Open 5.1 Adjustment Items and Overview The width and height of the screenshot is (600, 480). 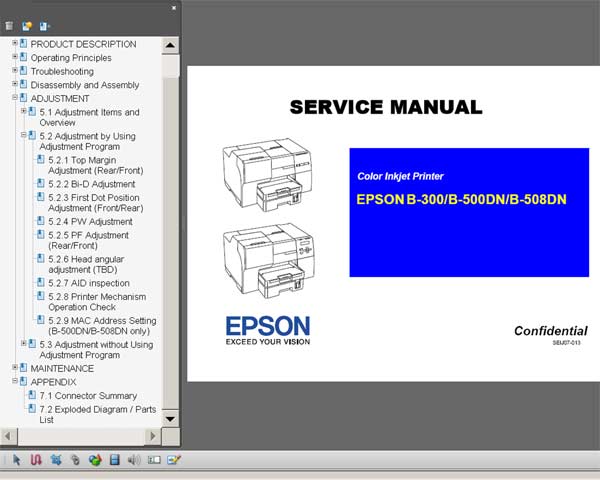tap(90, 118)
